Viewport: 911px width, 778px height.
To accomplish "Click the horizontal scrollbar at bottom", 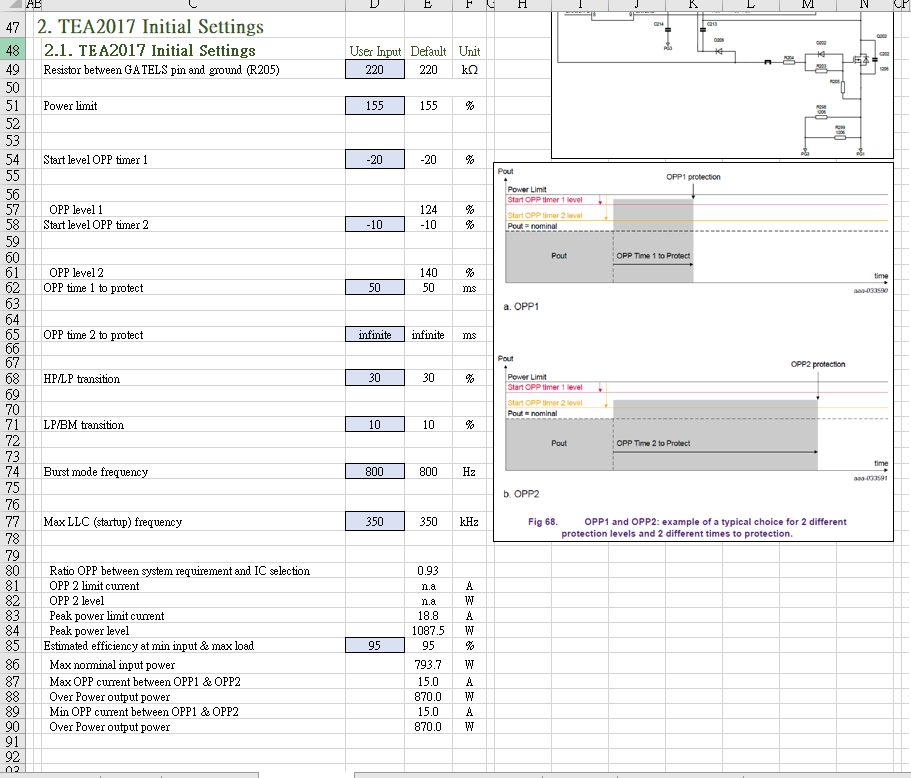I will coord(632,775).
